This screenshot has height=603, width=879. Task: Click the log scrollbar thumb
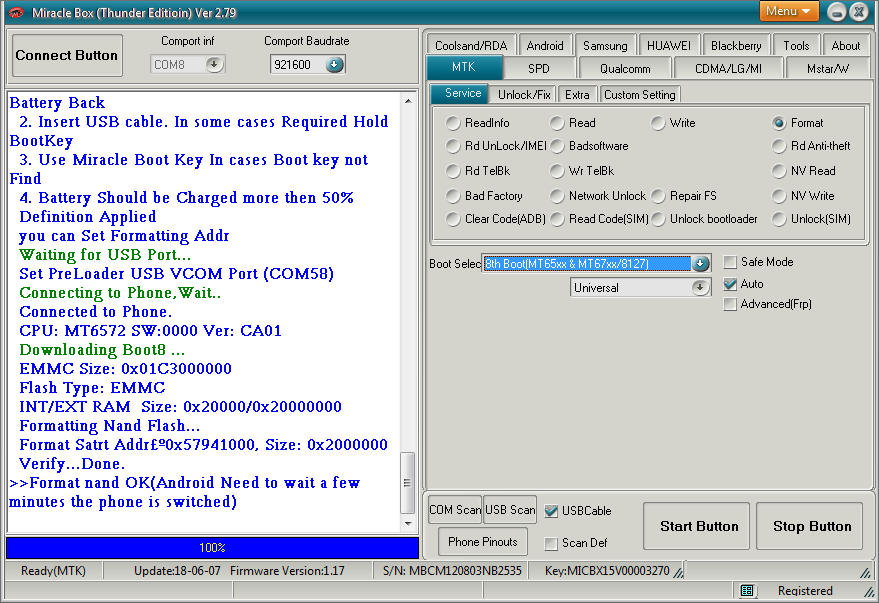coord(408,483)
